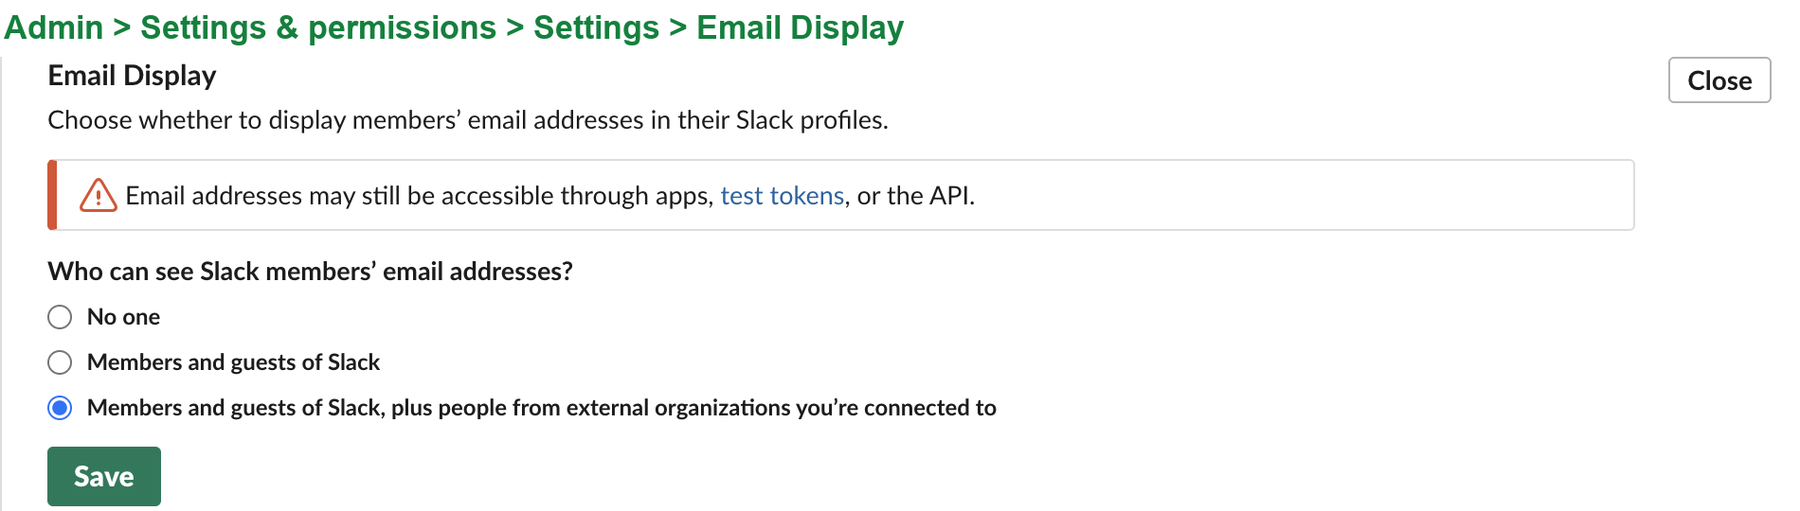
Task: Open the "test tokens" link
Action: click(x=782, y=196)
